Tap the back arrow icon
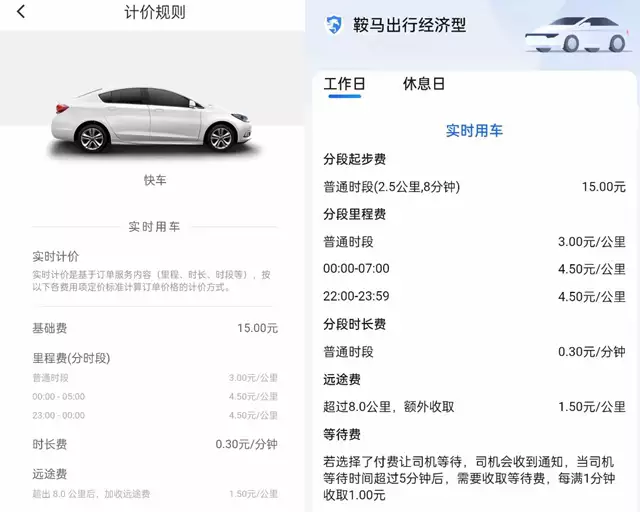640x512 pixels. pos(21,11)
